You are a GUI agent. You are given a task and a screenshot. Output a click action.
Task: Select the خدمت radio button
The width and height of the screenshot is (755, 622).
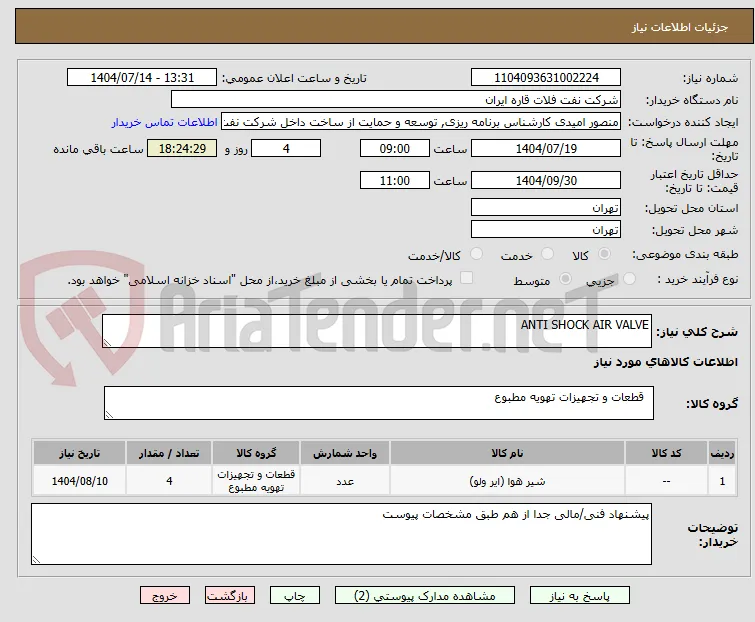tap(547, 254)
